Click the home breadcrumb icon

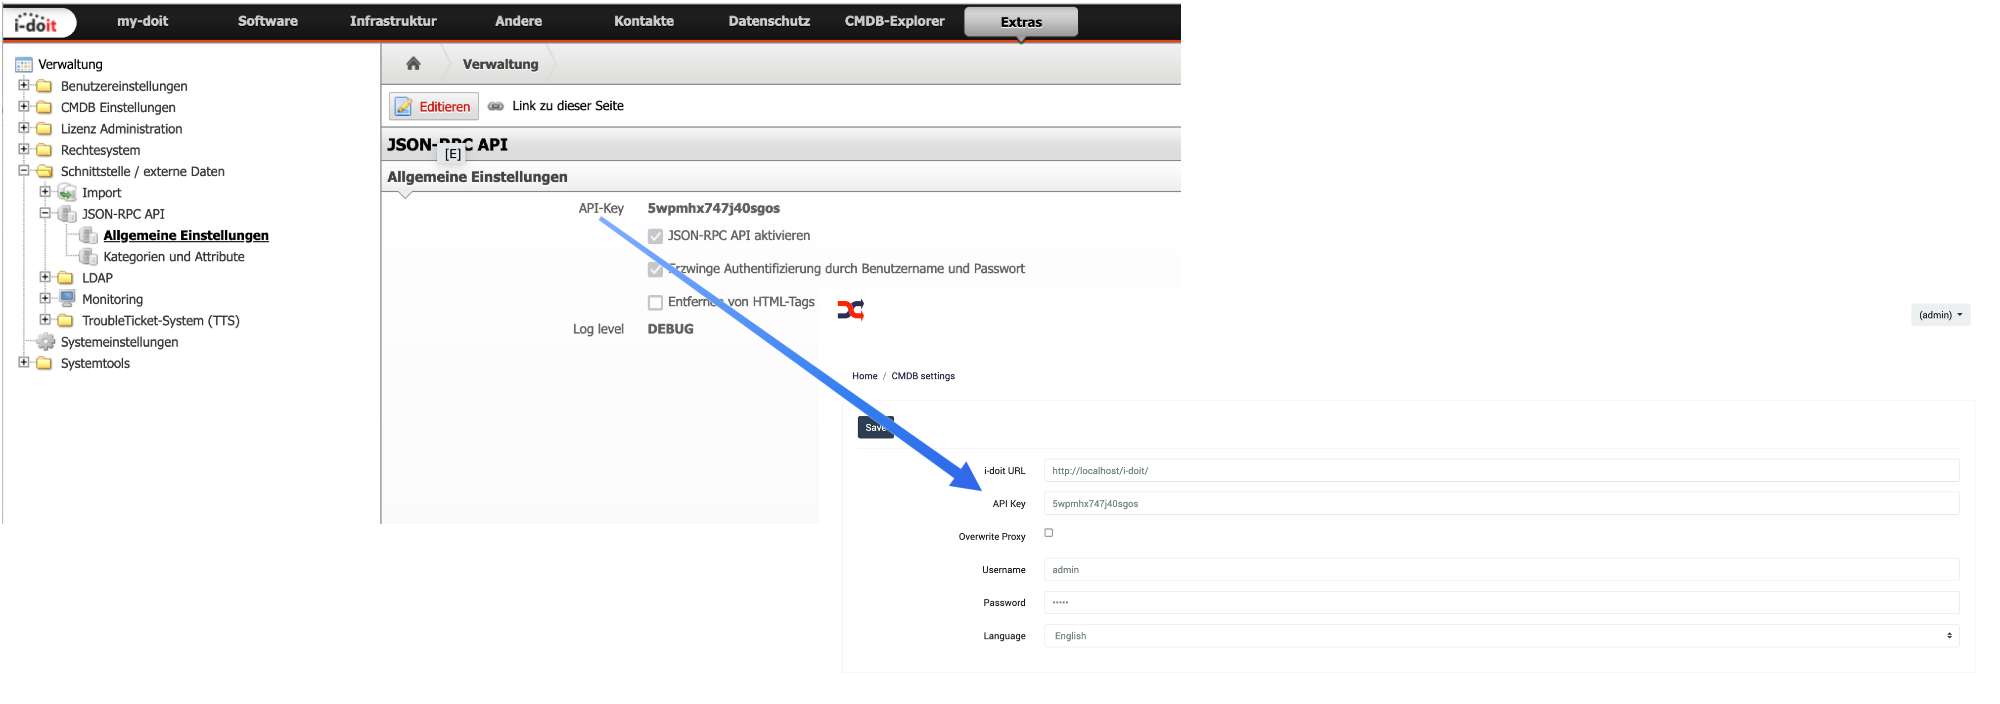[413, 64]
